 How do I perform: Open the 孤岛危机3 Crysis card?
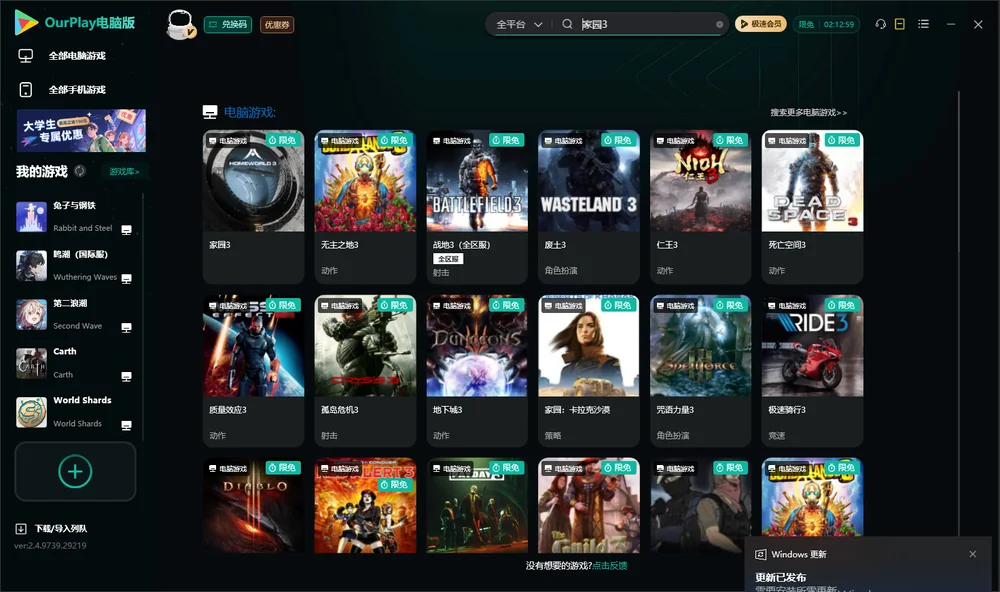(x=365, y=371)
